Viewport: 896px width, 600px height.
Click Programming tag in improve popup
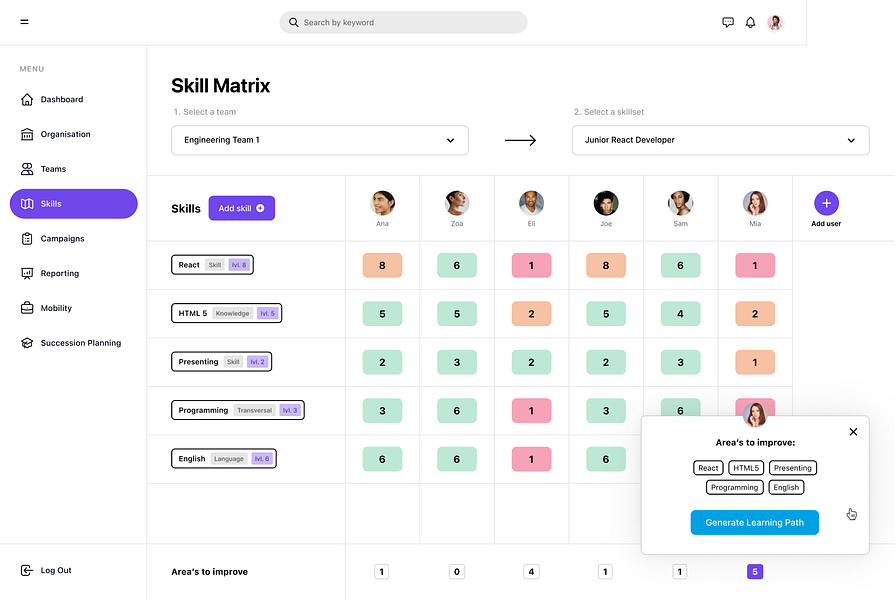pos(734,487)
